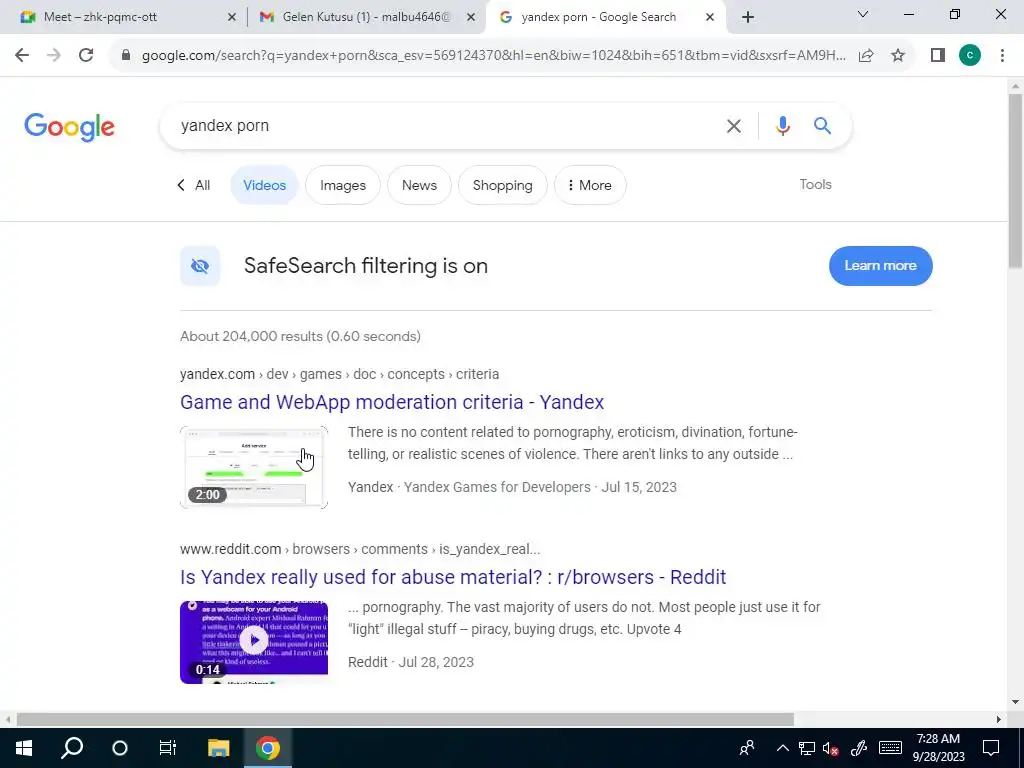
Task: Go to Google homepage logo
Action: 69,127
